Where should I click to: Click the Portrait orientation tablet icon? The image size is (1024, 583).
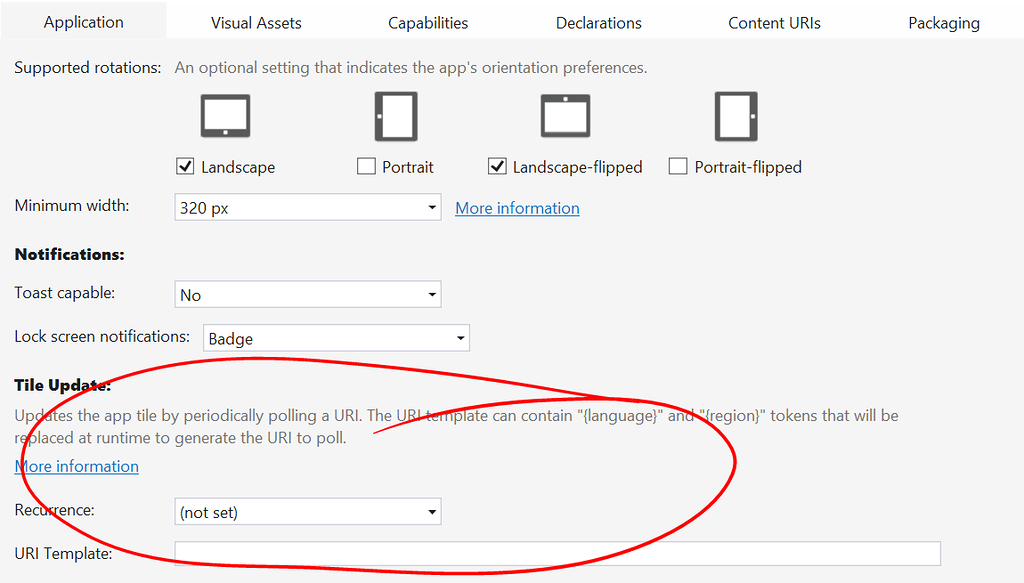(x=395, y=116)
